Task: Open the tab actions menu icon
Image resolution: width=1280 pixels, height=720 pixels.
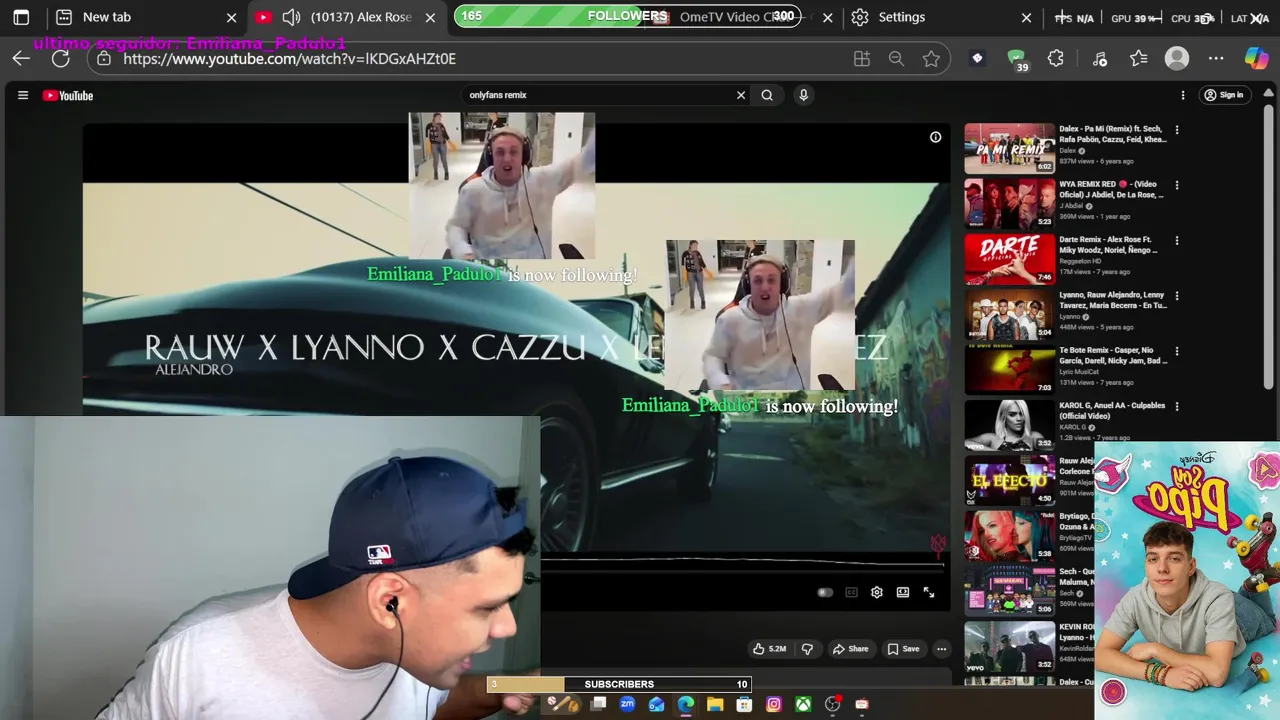Action: pos(21,17)
